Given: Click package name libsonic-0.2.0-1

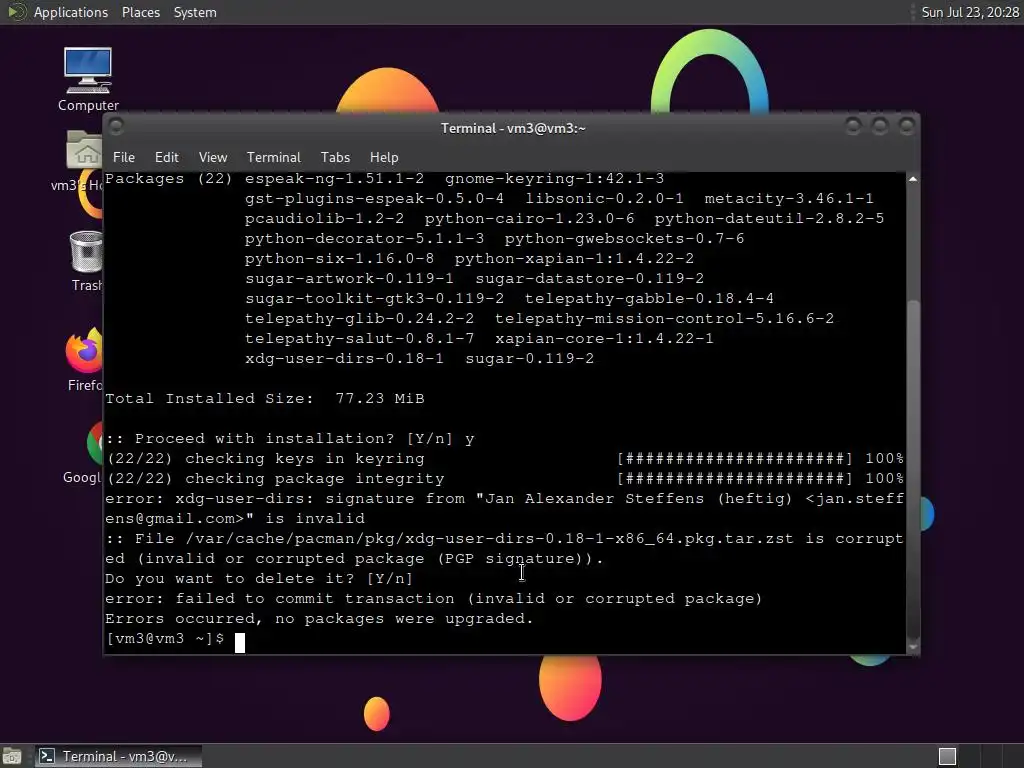Looking at the screenshot, I should (605, 199).
